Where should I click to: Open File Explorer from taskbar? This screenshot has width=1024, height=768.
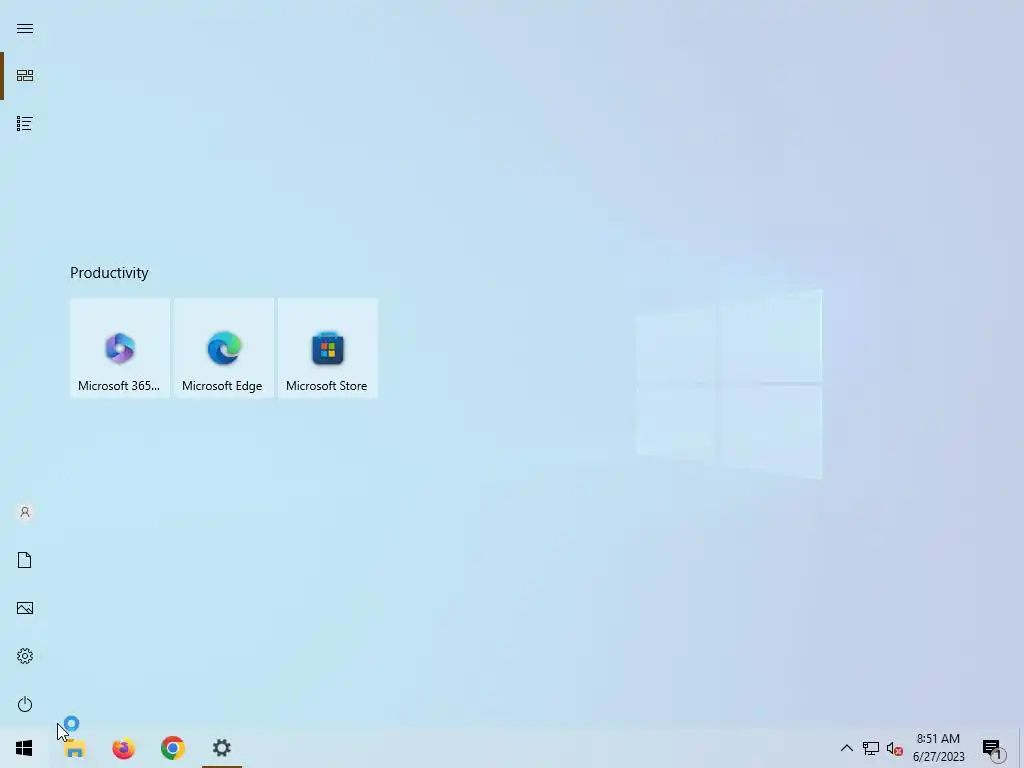[74, 748]
